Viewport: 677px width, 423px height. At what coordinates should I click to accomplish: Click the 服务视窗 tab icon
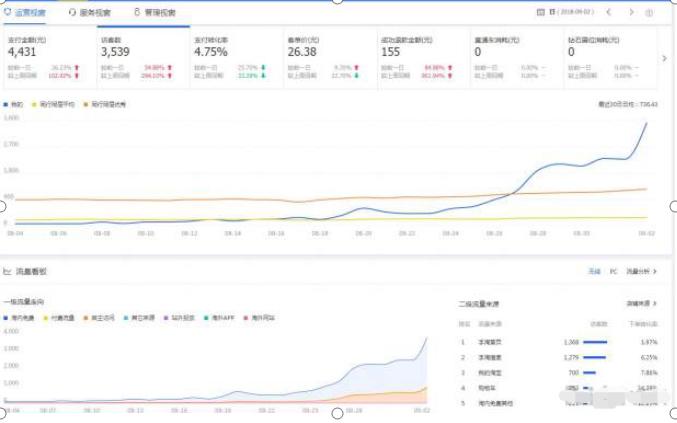[x=72, y=13]
